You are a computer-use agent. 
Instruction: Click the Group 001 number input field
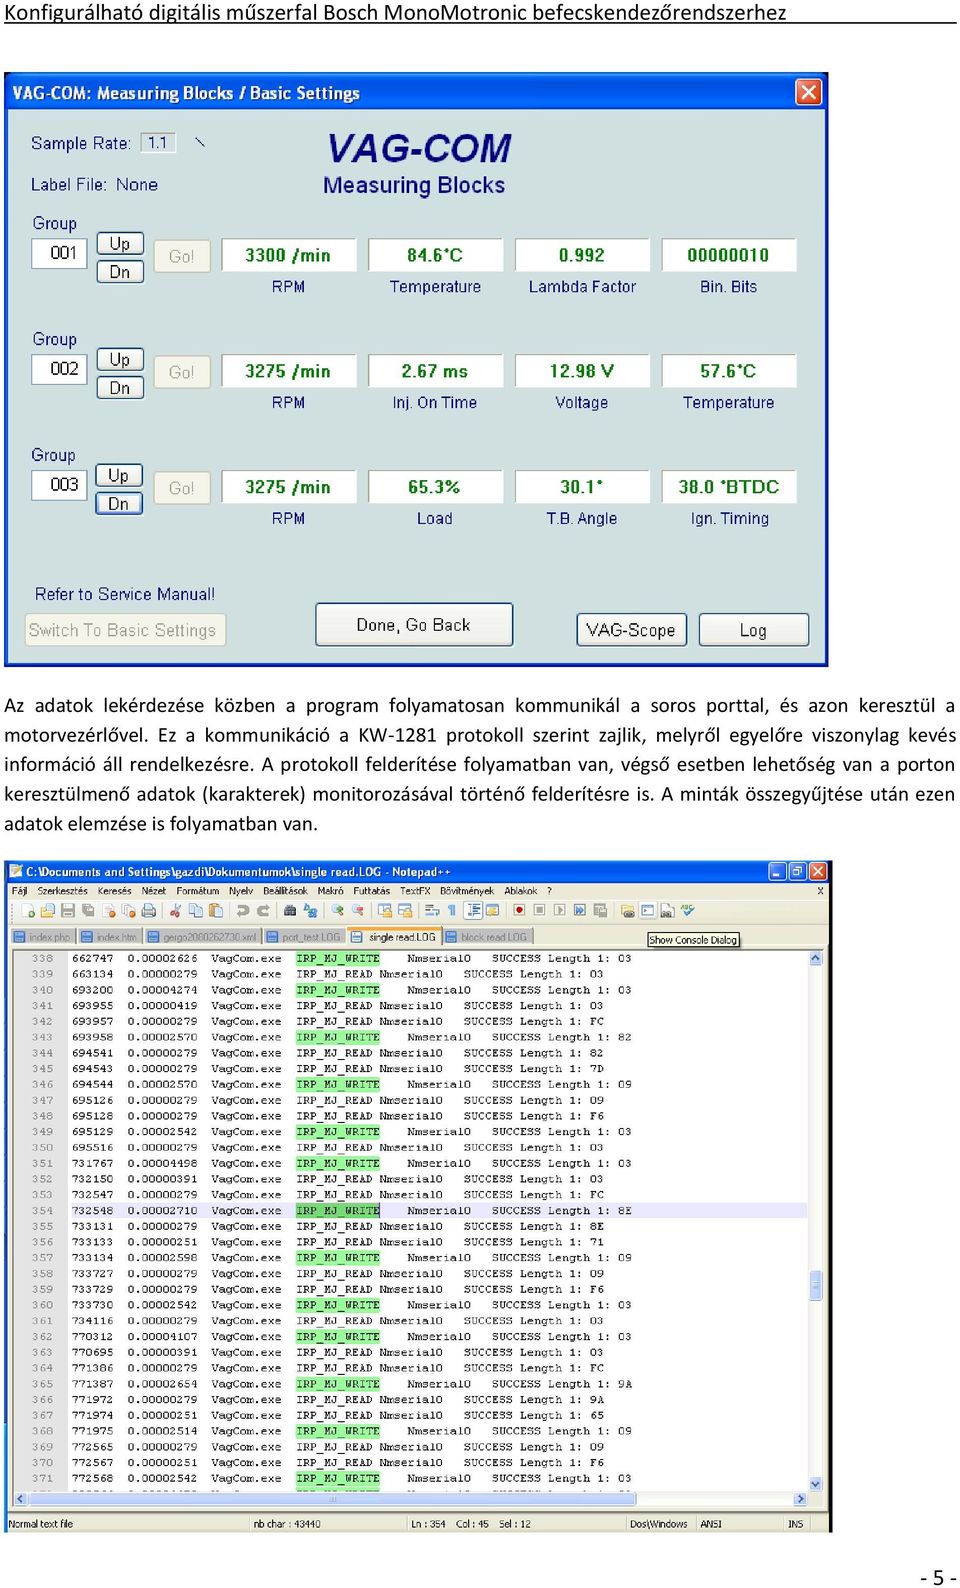point(61,253)
